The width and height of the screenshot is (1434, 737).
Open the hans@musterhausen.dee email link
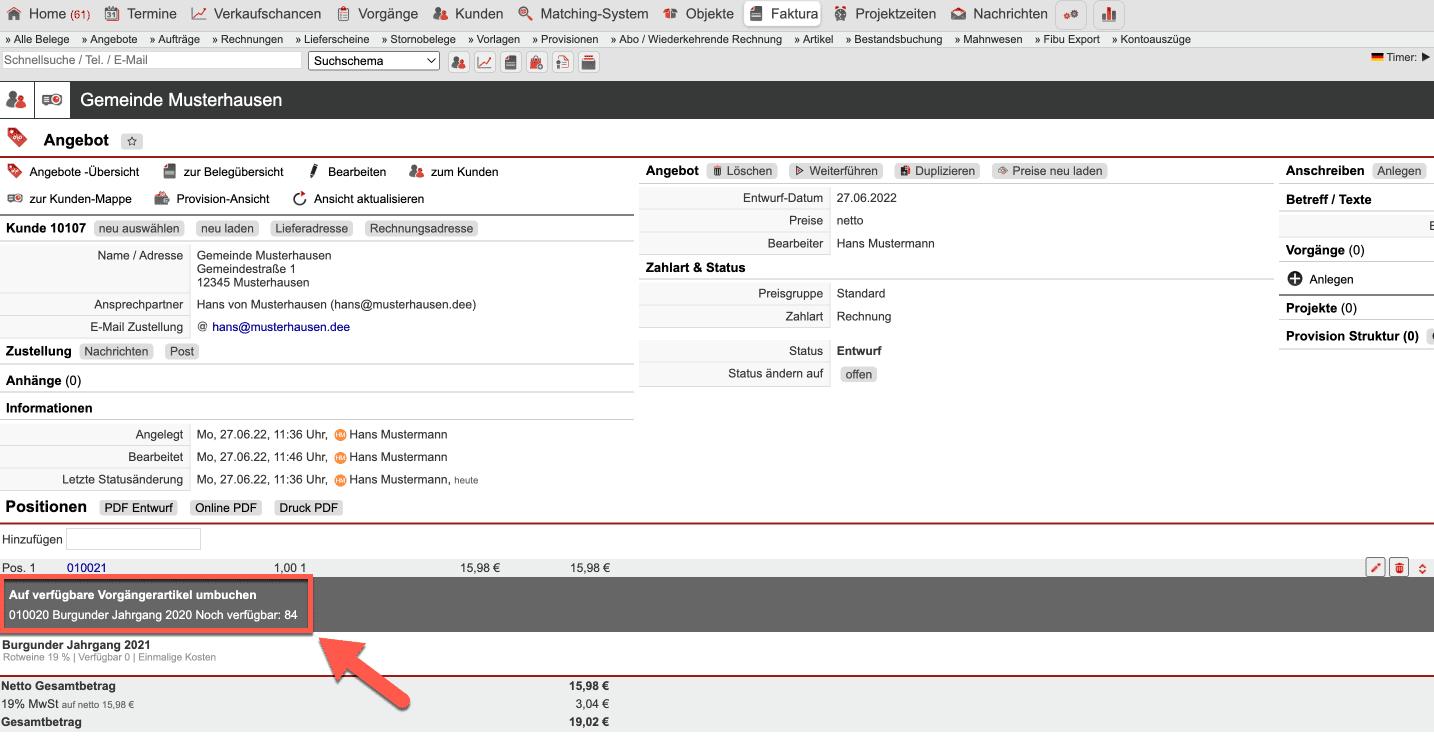tap(280, 327)
